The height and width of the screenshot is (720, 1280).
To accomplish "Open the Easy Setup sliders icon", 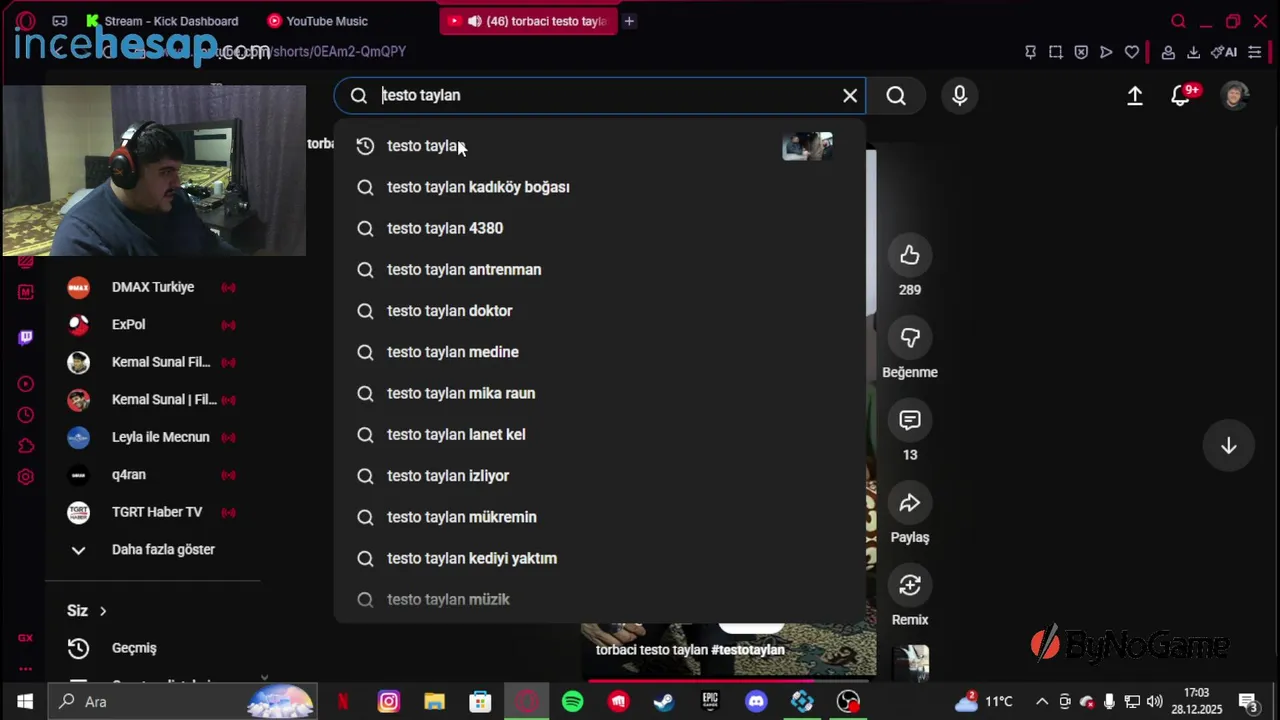I will [1255, 52].
